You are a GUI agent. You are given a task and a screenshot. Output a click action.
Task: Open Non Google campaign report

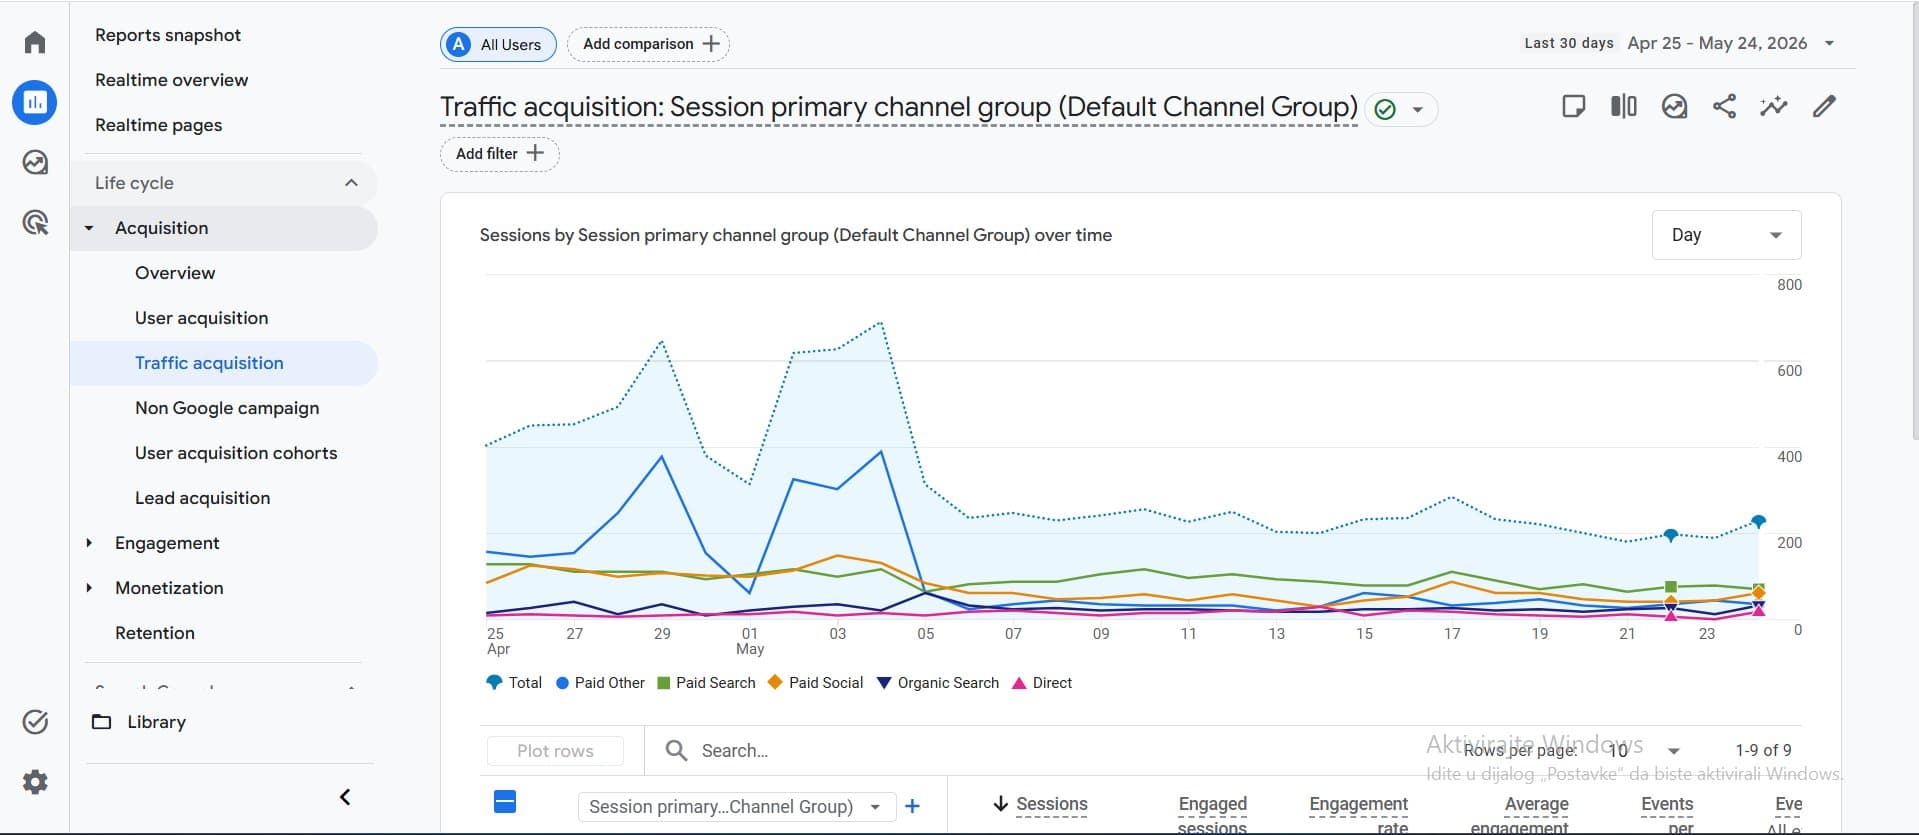pos(227,408)
